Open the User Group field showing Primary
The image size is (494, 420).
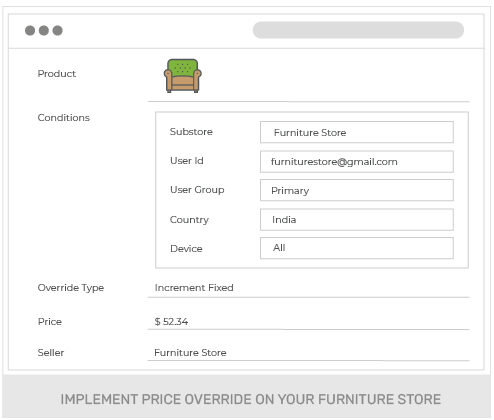click(x=357, y=190)
